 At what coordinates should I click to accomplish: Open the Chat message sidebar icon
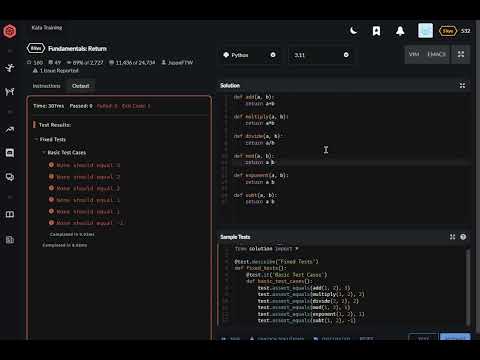(10, 153)
